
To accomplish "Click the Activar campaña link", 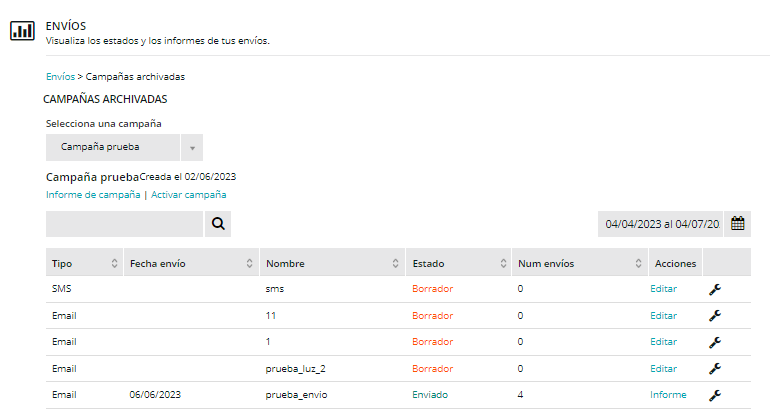I will (x=188, y=195).
